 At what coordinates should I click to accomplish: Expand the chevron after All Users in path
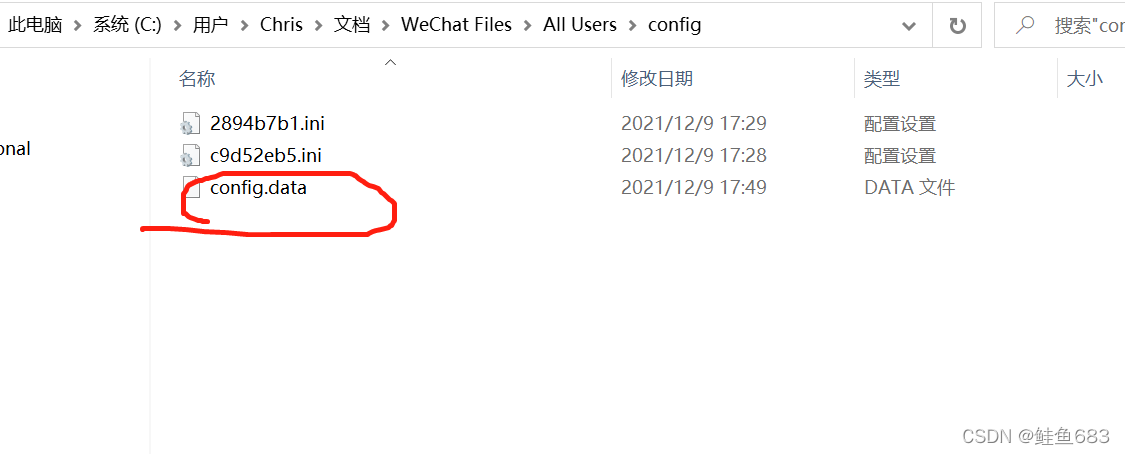pos(632,25)
